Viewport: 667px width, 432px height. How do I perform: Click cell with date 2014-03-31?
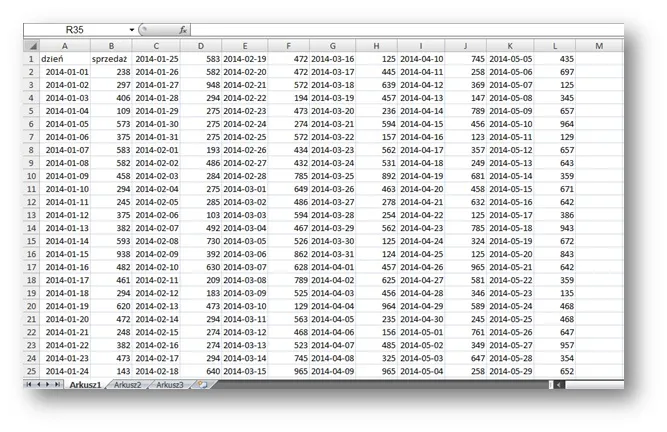coord(333,254)
